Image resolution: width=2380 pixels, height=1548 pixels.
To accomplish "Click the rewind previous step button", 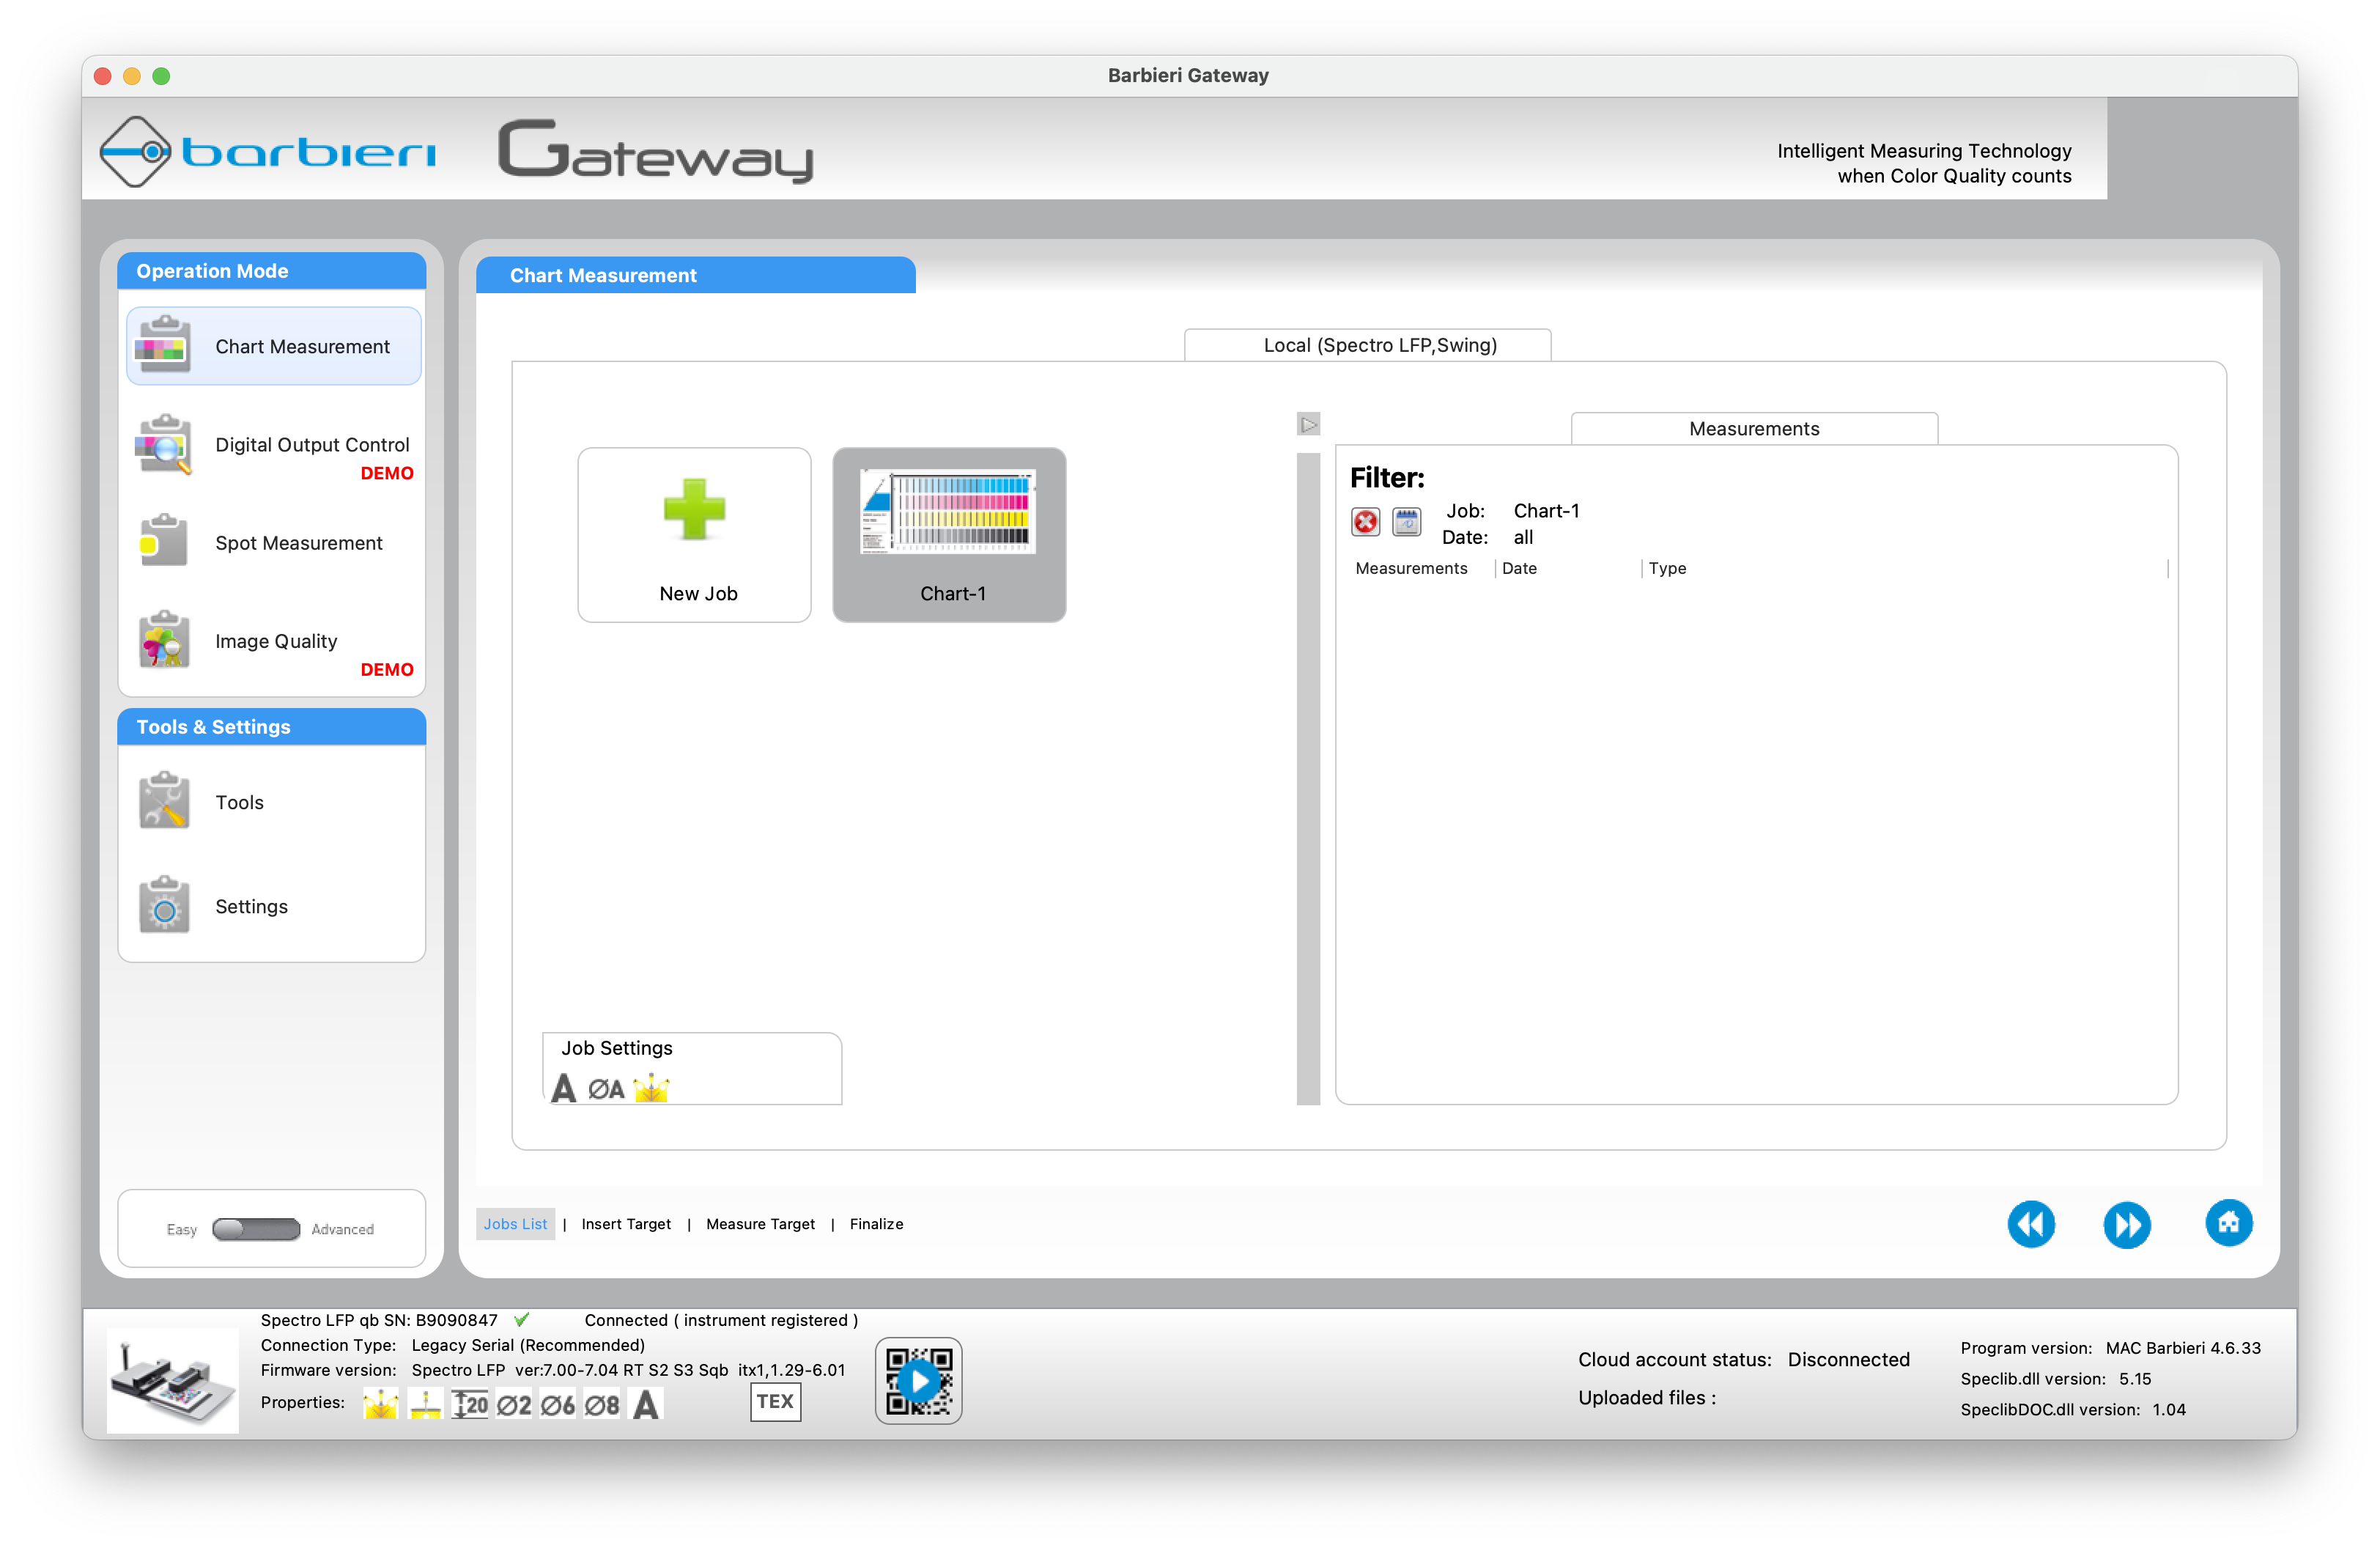I will (x=2031, y=1224).
